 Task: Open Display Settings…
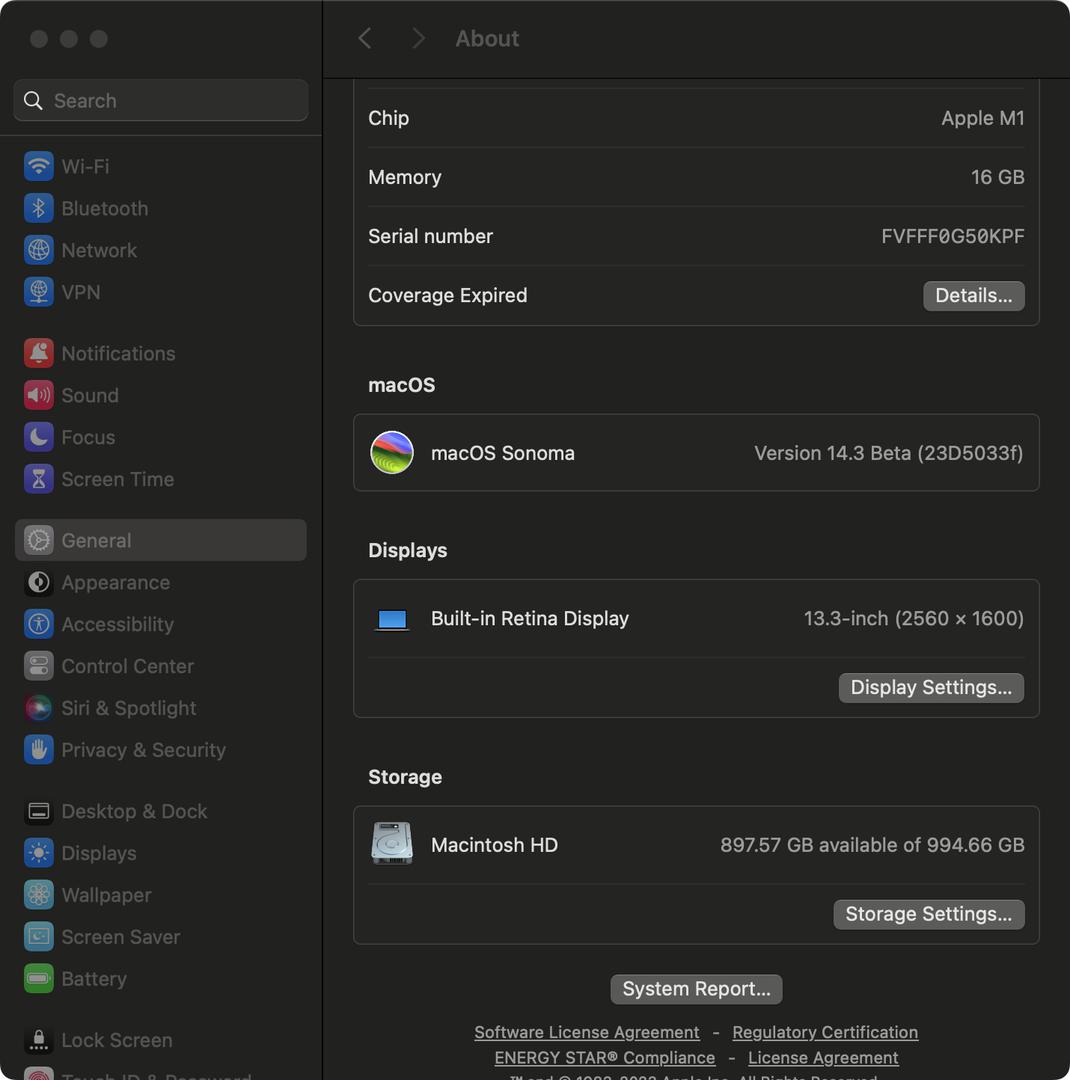(x=931, y=687)
